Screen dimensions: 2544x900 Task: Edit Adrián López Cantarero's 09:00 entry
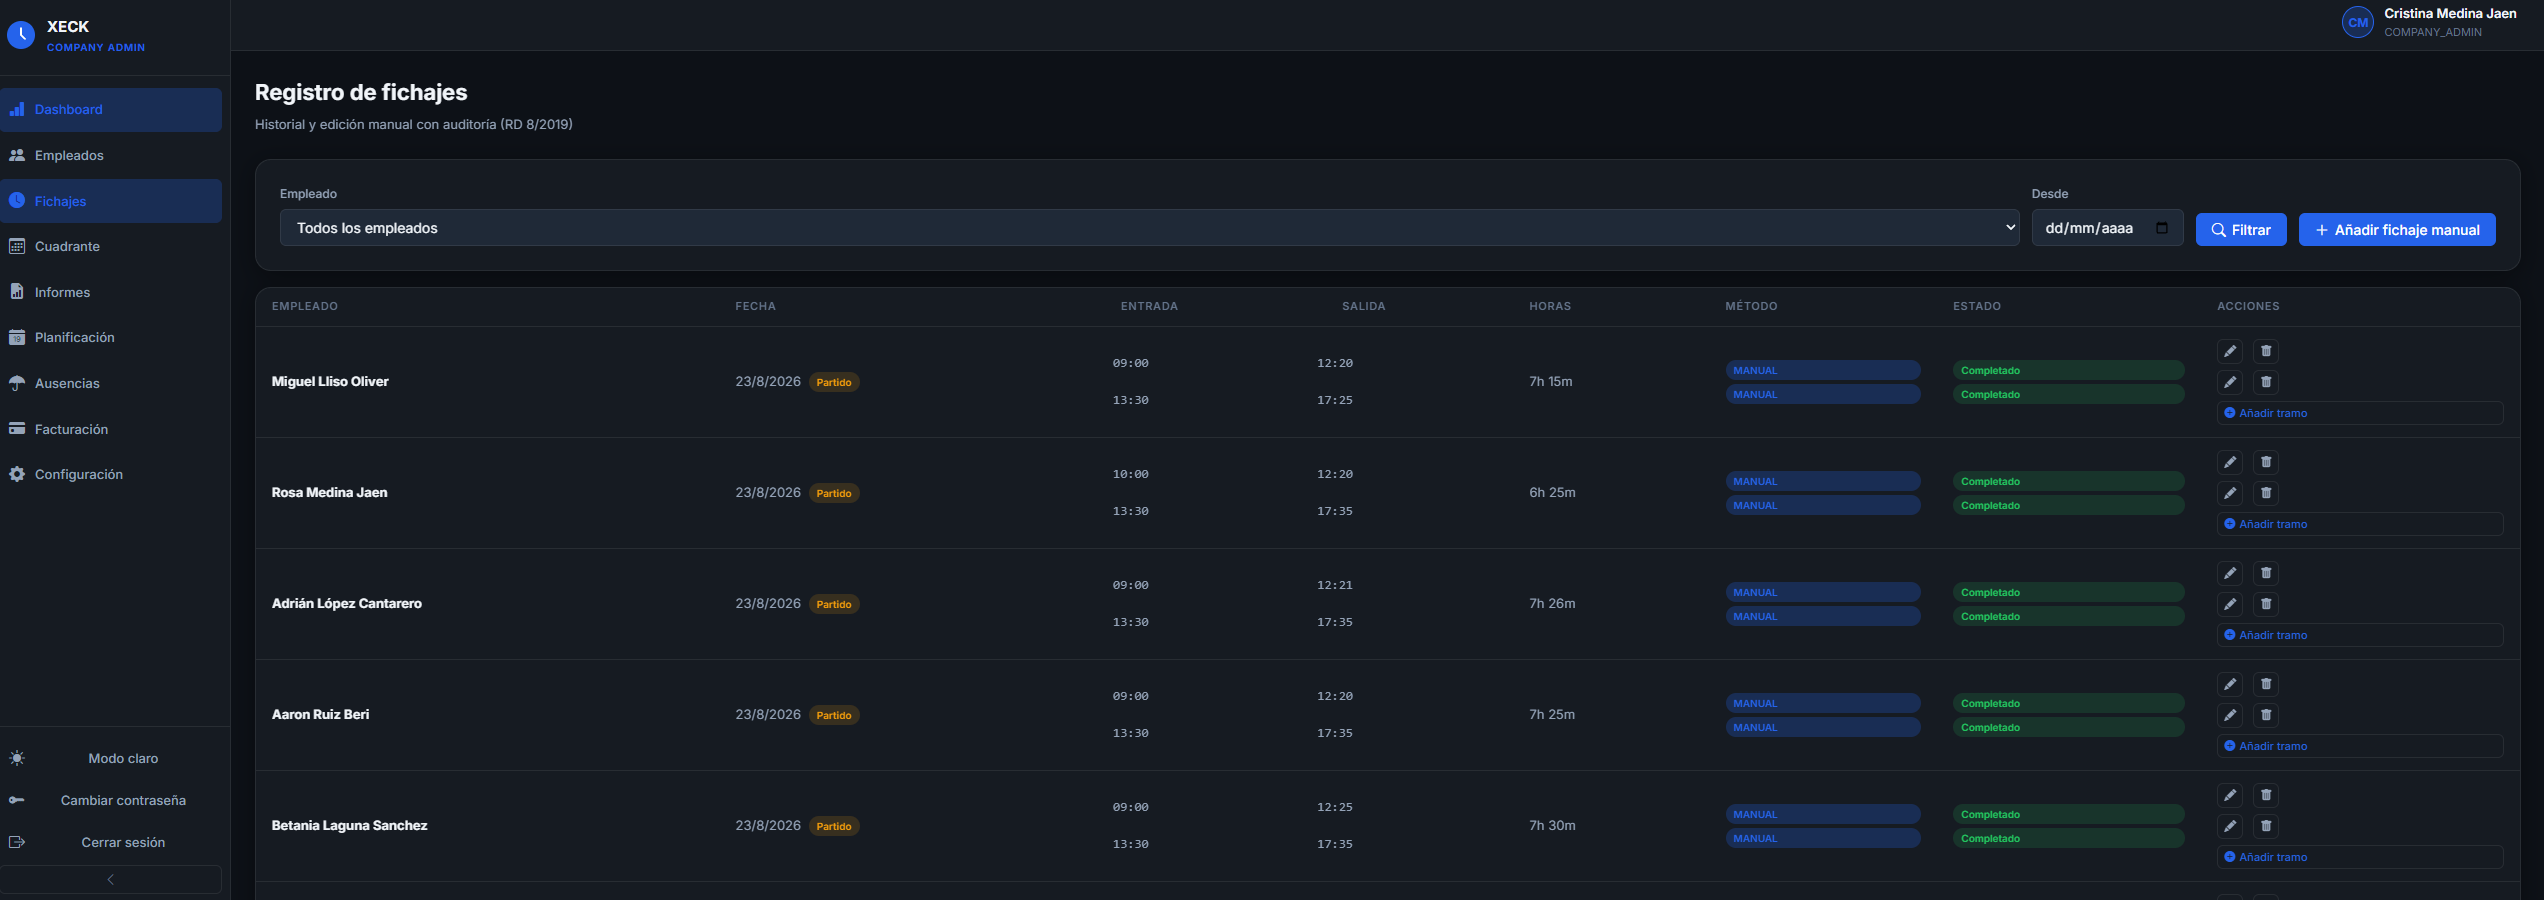(2229, 573)
